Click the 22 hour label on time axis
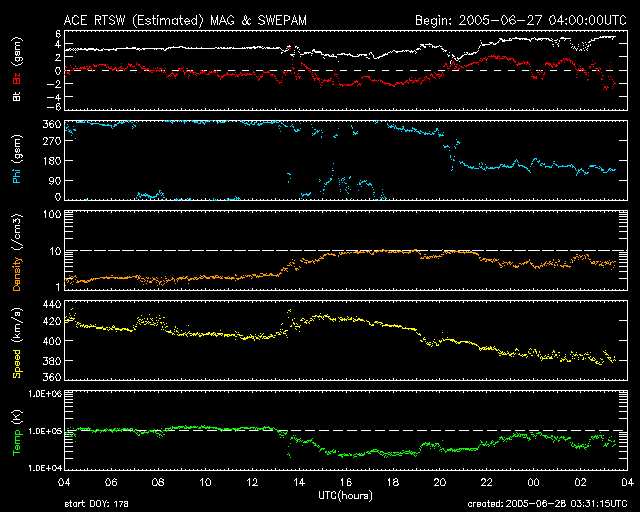The width and height of the screenshot is (640, 512). pyautogui.click(x=487, y=483)
